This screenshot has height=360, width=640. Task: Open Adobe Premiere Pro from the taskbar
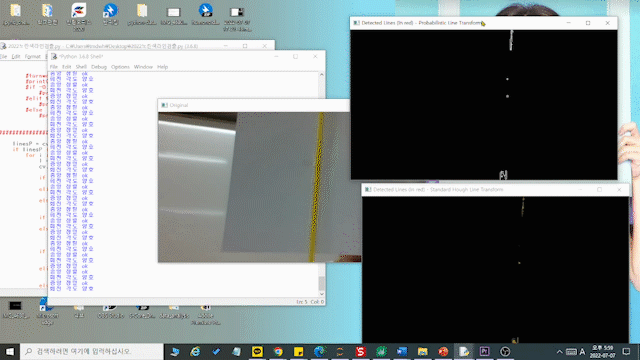point(484,351)
